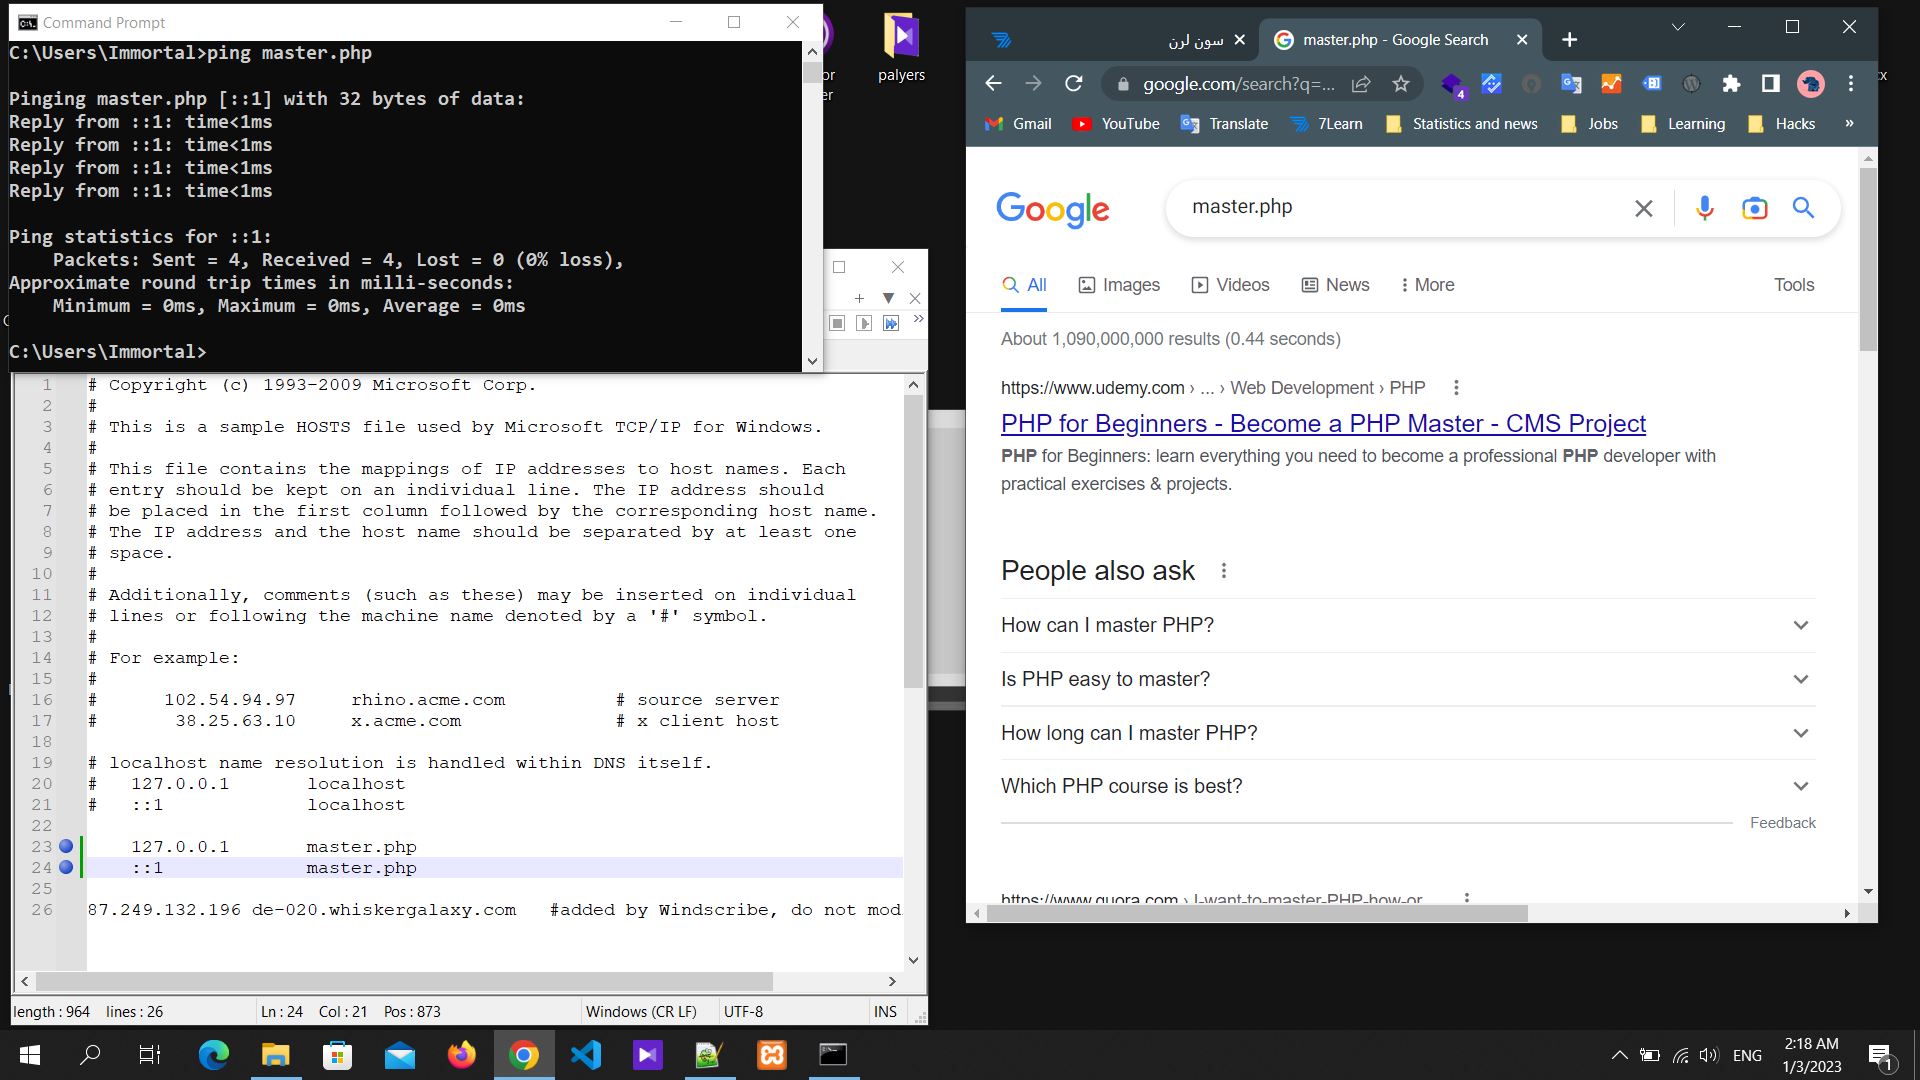Screen dimensions: 1920x1080
Task: Toggle bookmark marker on line 24
Action: 66,867
